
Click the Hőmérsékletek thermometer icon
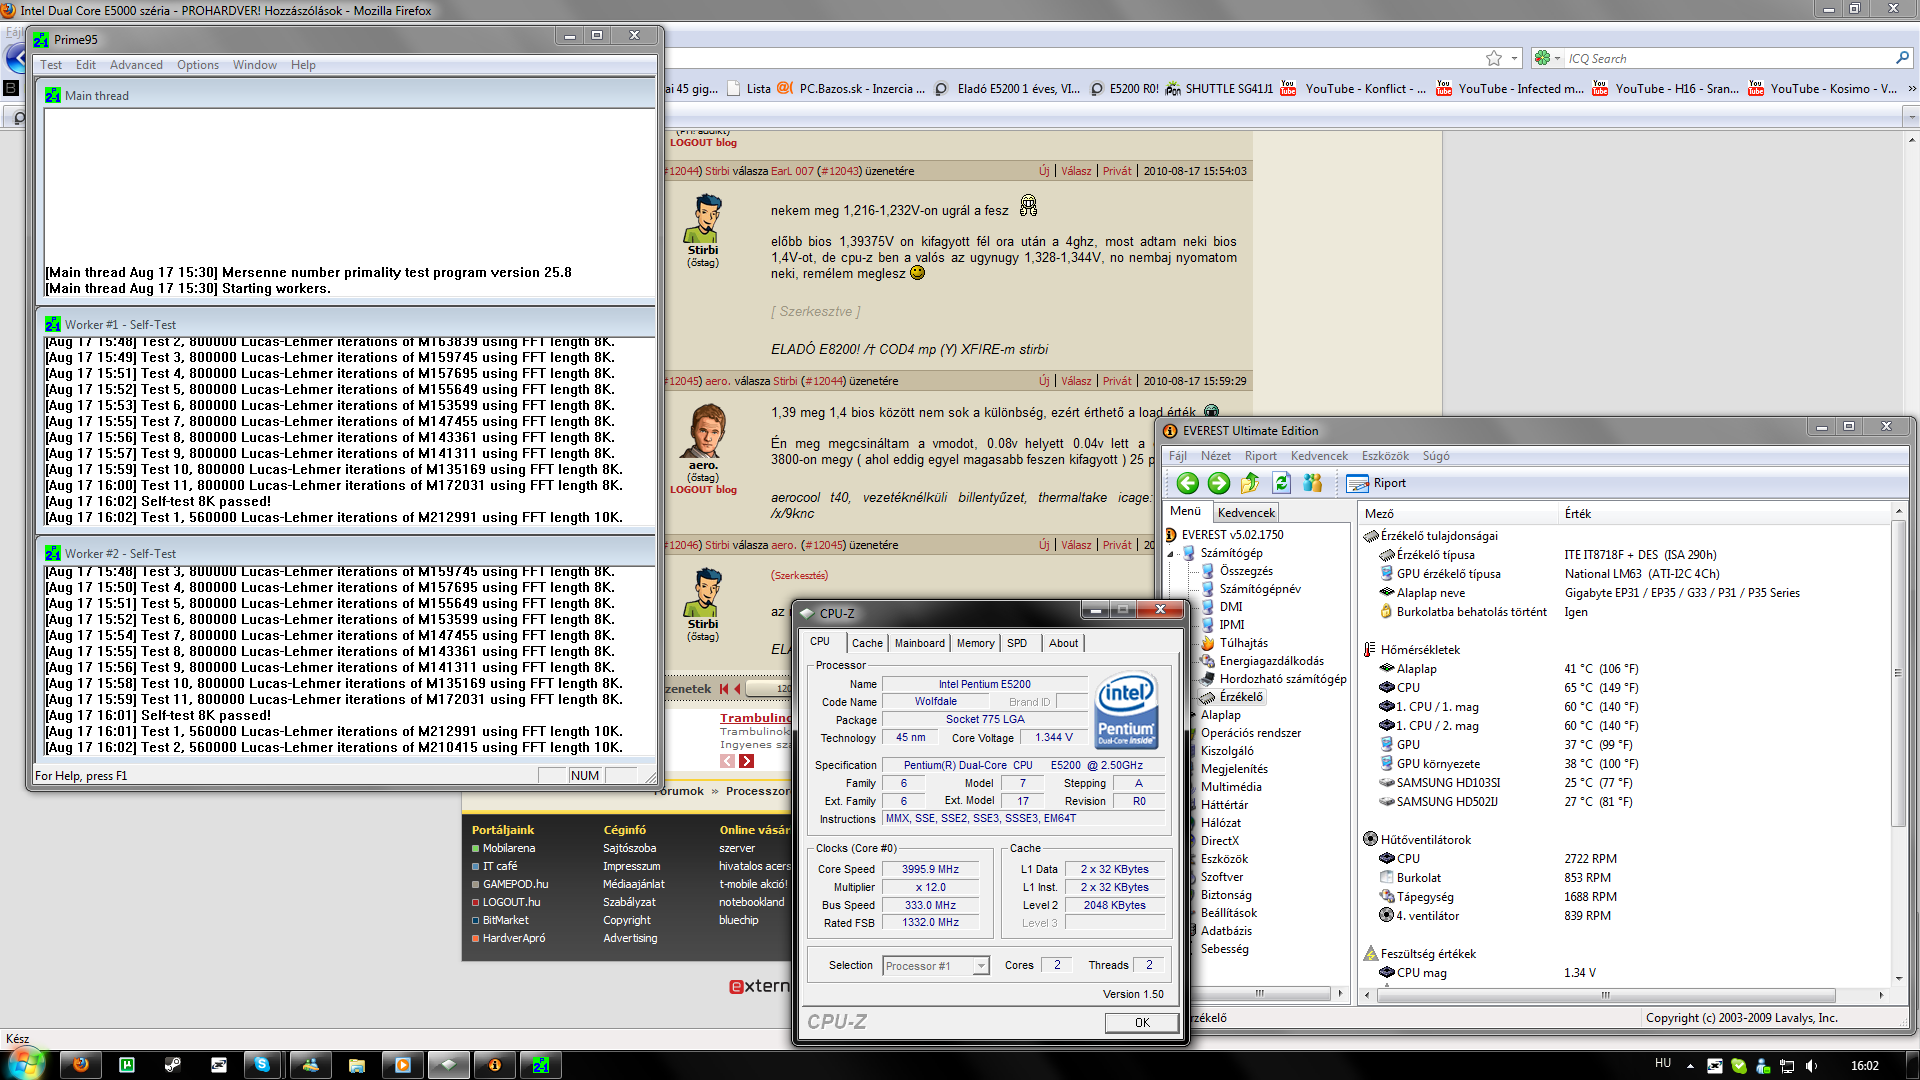click(1370, 650)
